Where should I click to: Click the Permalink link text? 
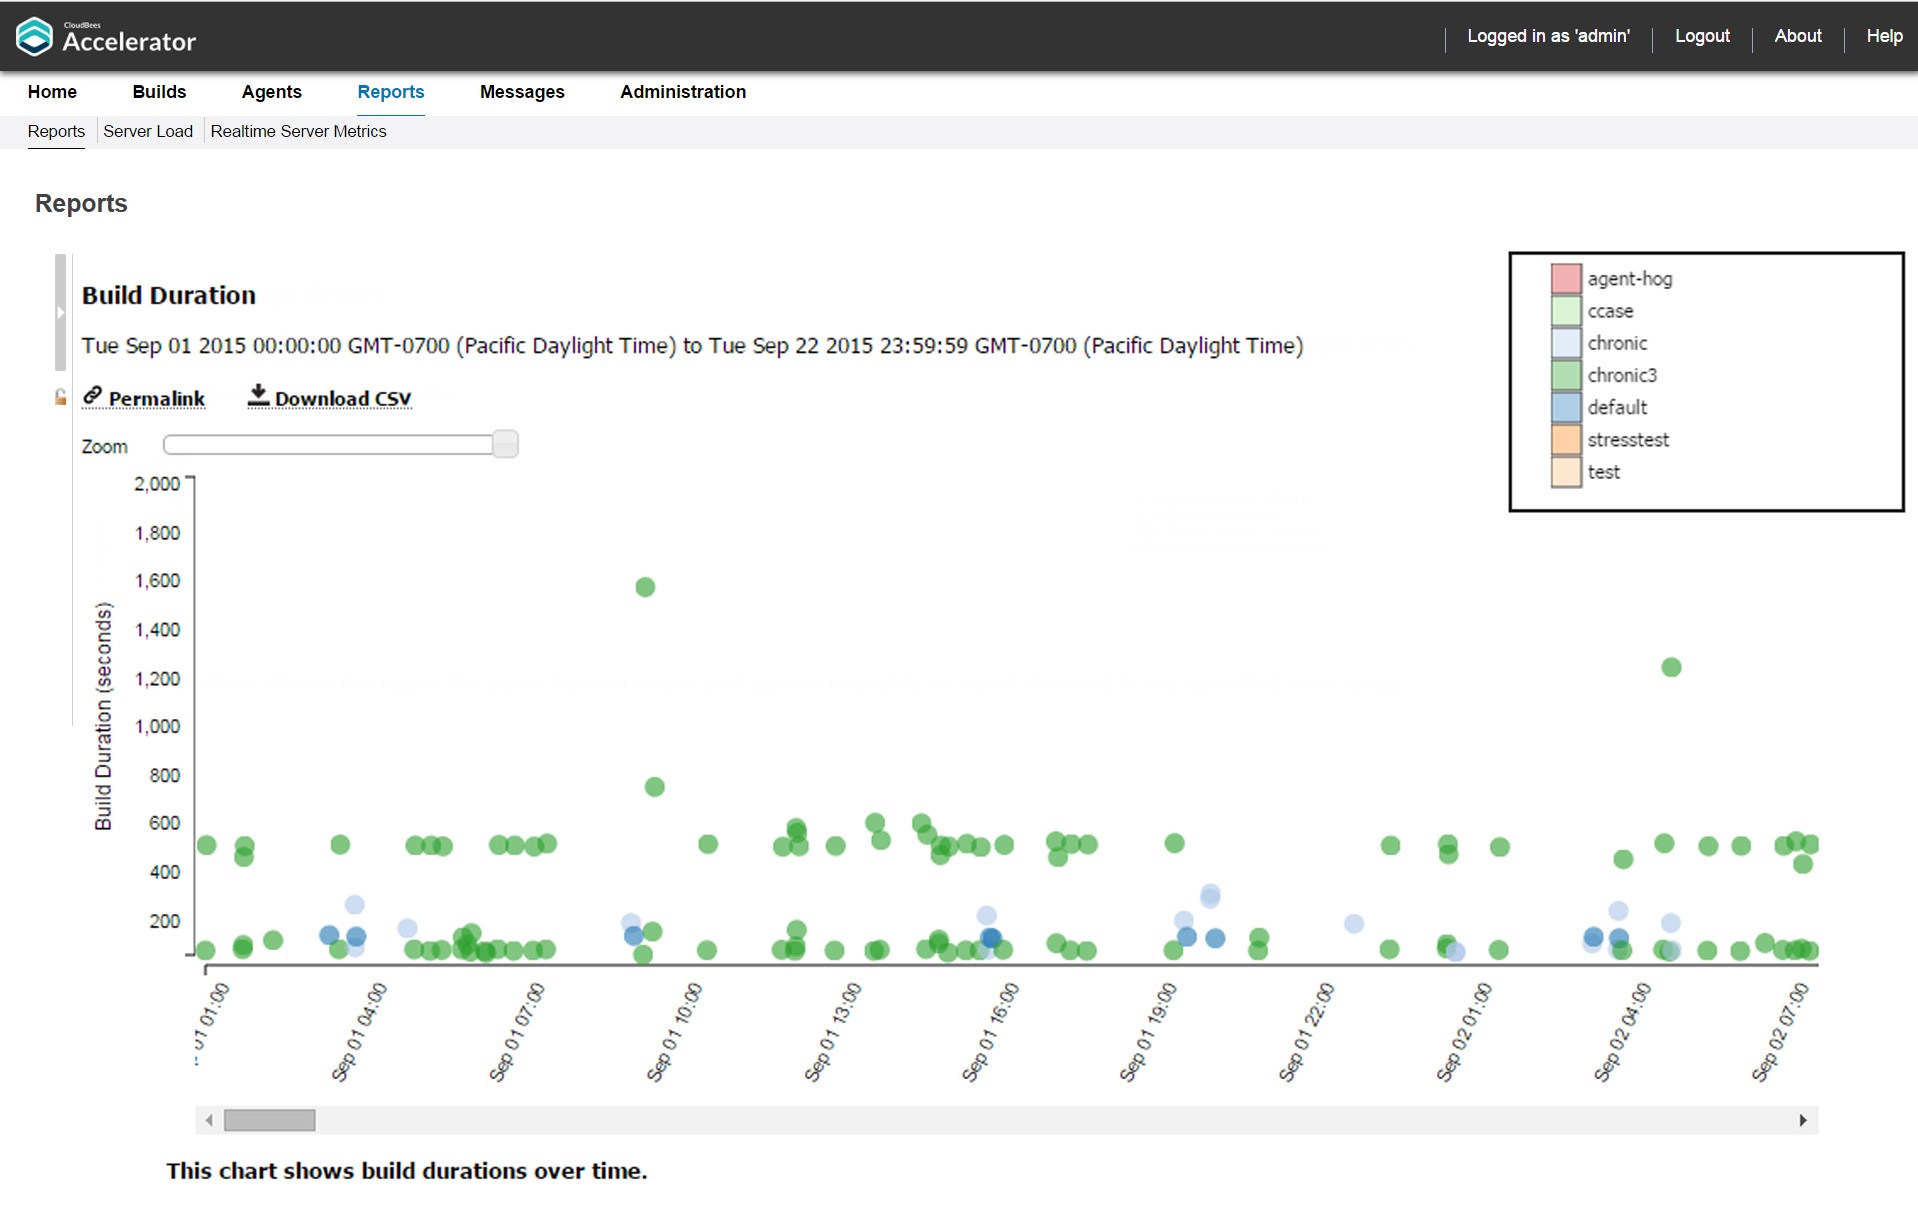(157, 399)
